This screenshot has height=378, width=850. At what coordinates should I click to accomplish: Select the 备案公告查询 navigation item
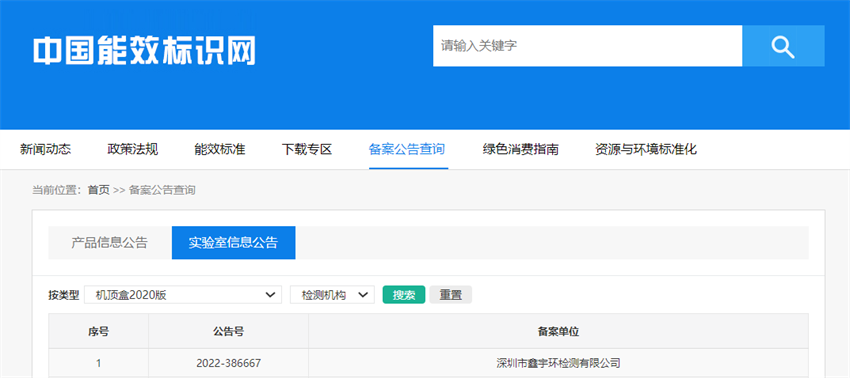pos(407,149)
